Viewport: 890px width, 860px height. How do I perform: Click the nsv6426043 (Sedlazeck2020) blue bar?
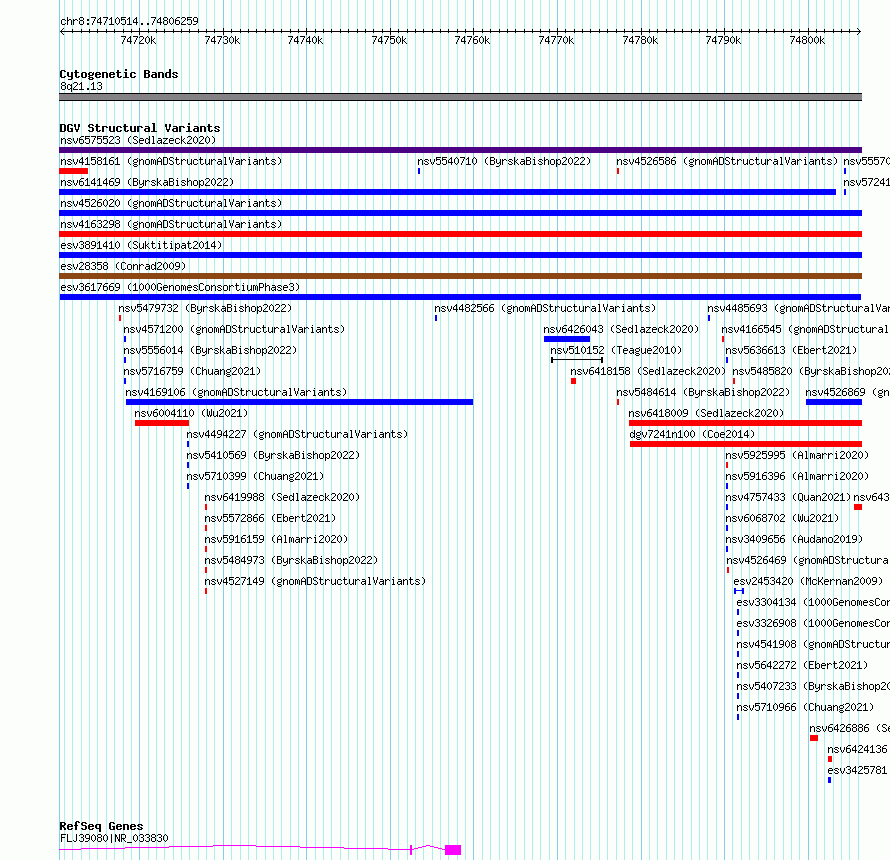pyautogui.click(x=567, y=339)
